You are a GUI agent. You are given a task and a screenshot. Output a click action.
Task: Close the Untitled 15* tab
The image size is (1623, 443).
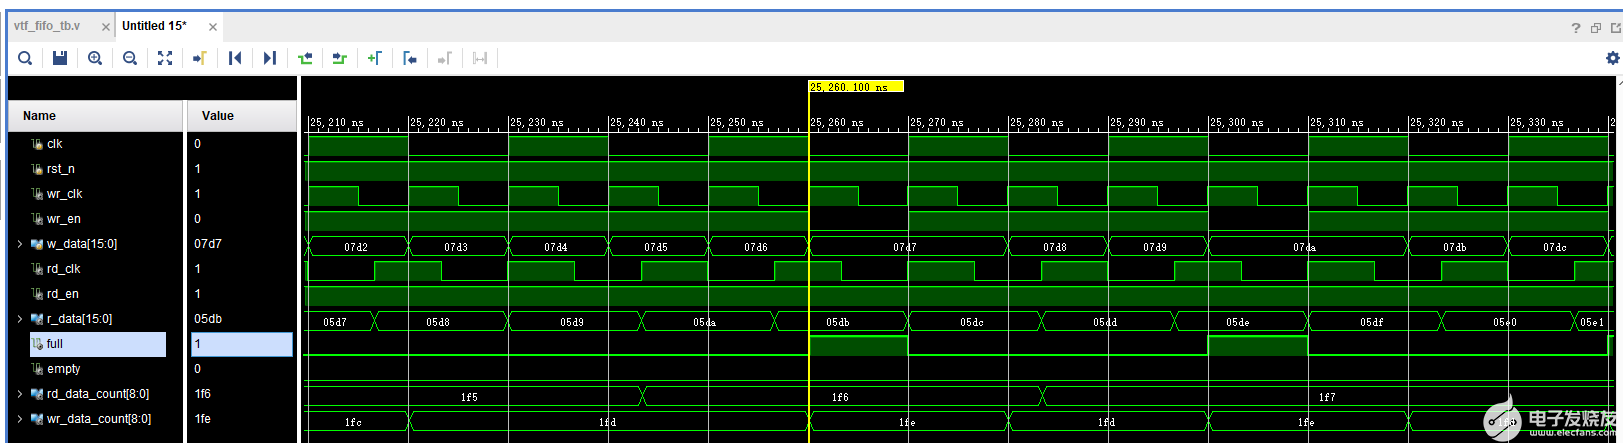click(213, 27)
